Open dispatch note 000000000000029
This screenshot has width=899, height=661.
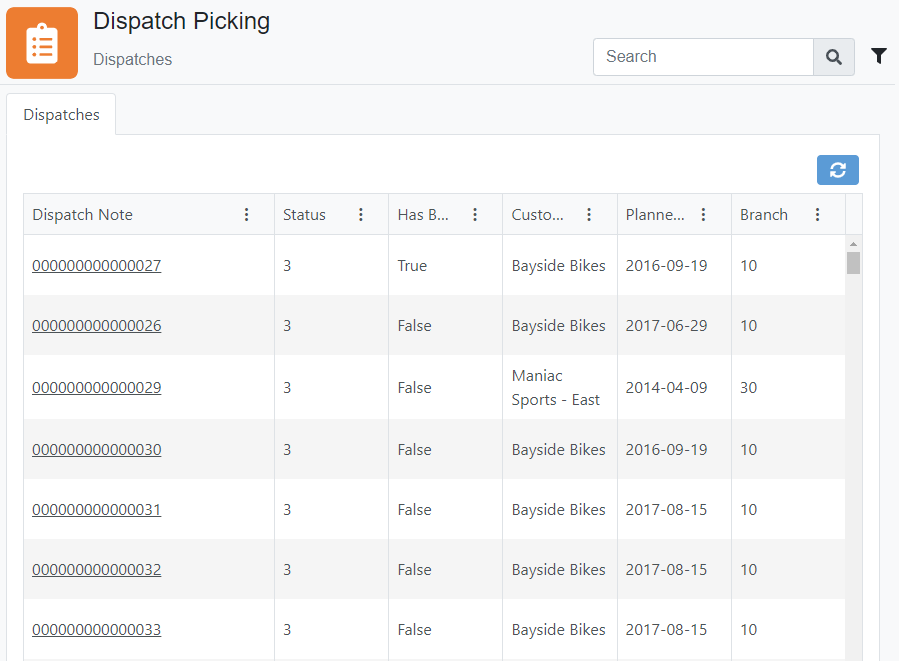[97, 388]
